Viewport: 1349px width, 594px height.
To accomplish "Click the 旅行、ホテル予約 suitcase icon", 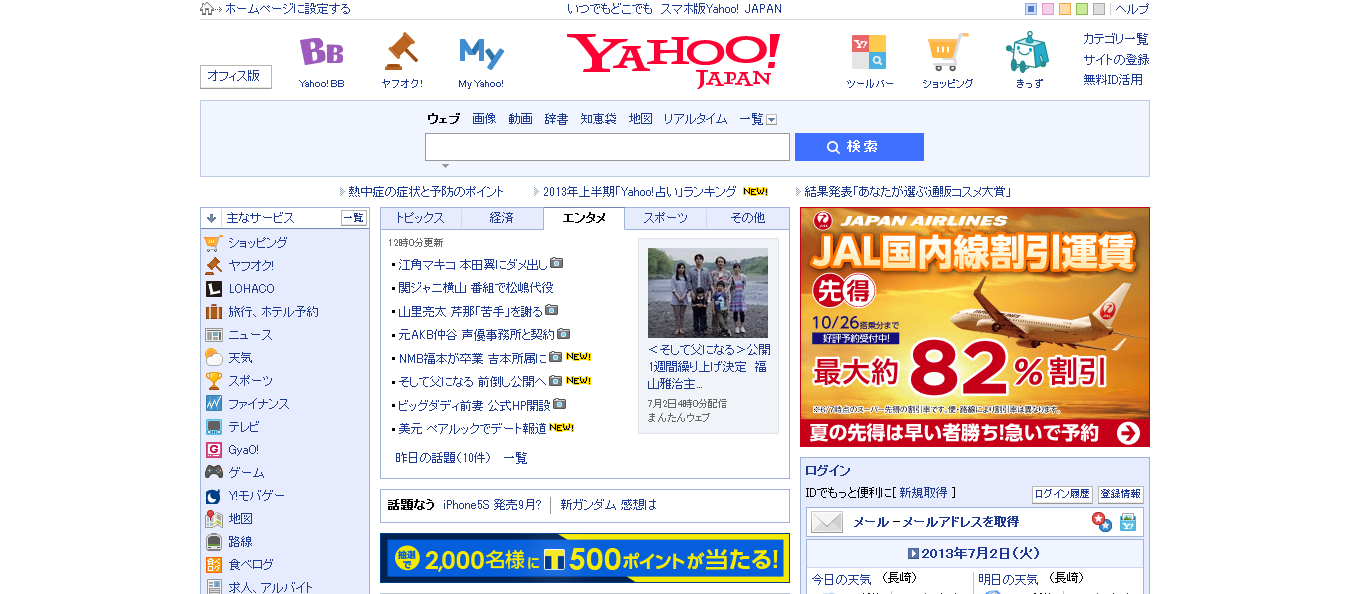I will tap(213, 312).
